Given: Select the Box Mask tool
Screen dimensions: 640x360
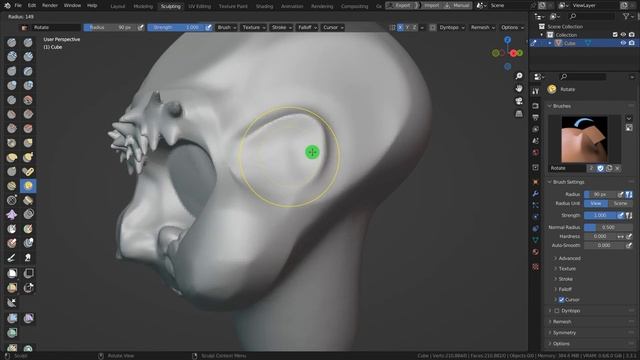Looking at the screenshot, I should [12, 273].
